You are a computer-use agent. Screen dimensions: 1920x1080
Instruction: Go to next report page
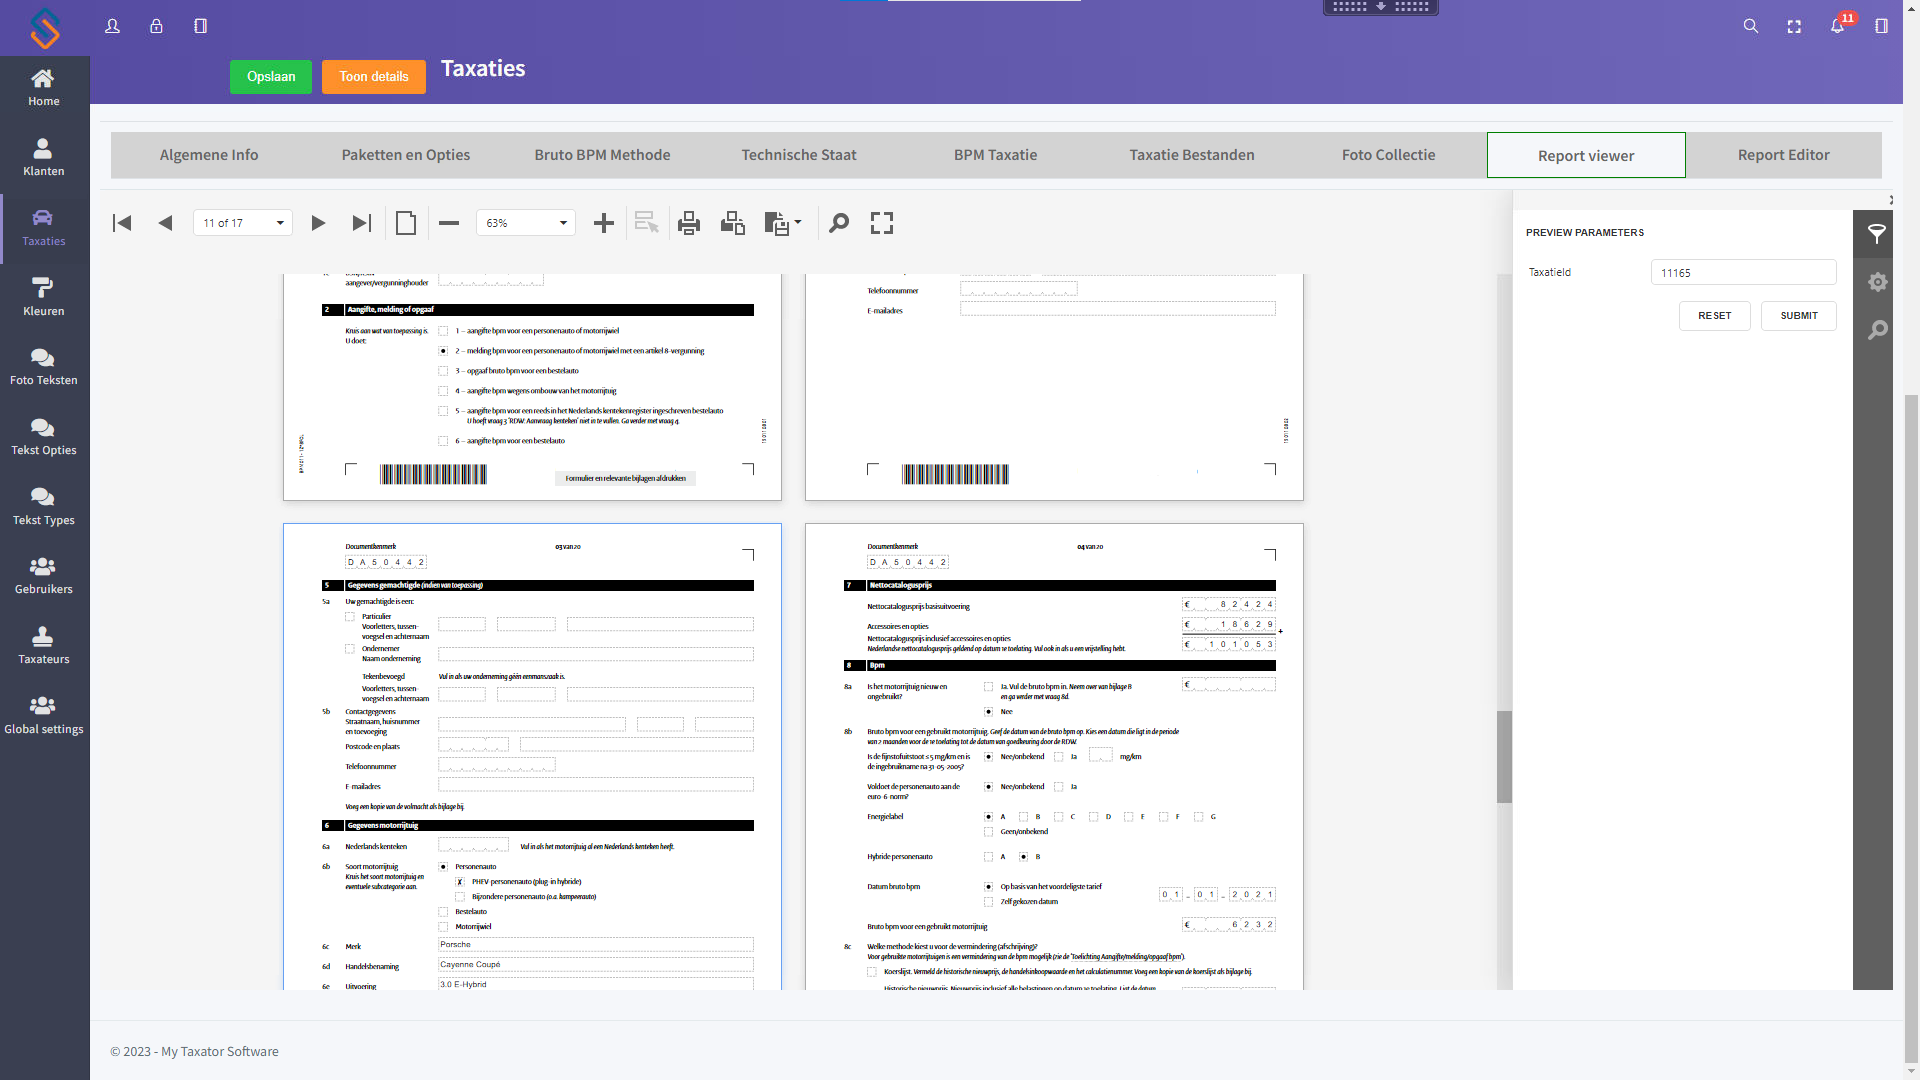[x=318, y=223]
